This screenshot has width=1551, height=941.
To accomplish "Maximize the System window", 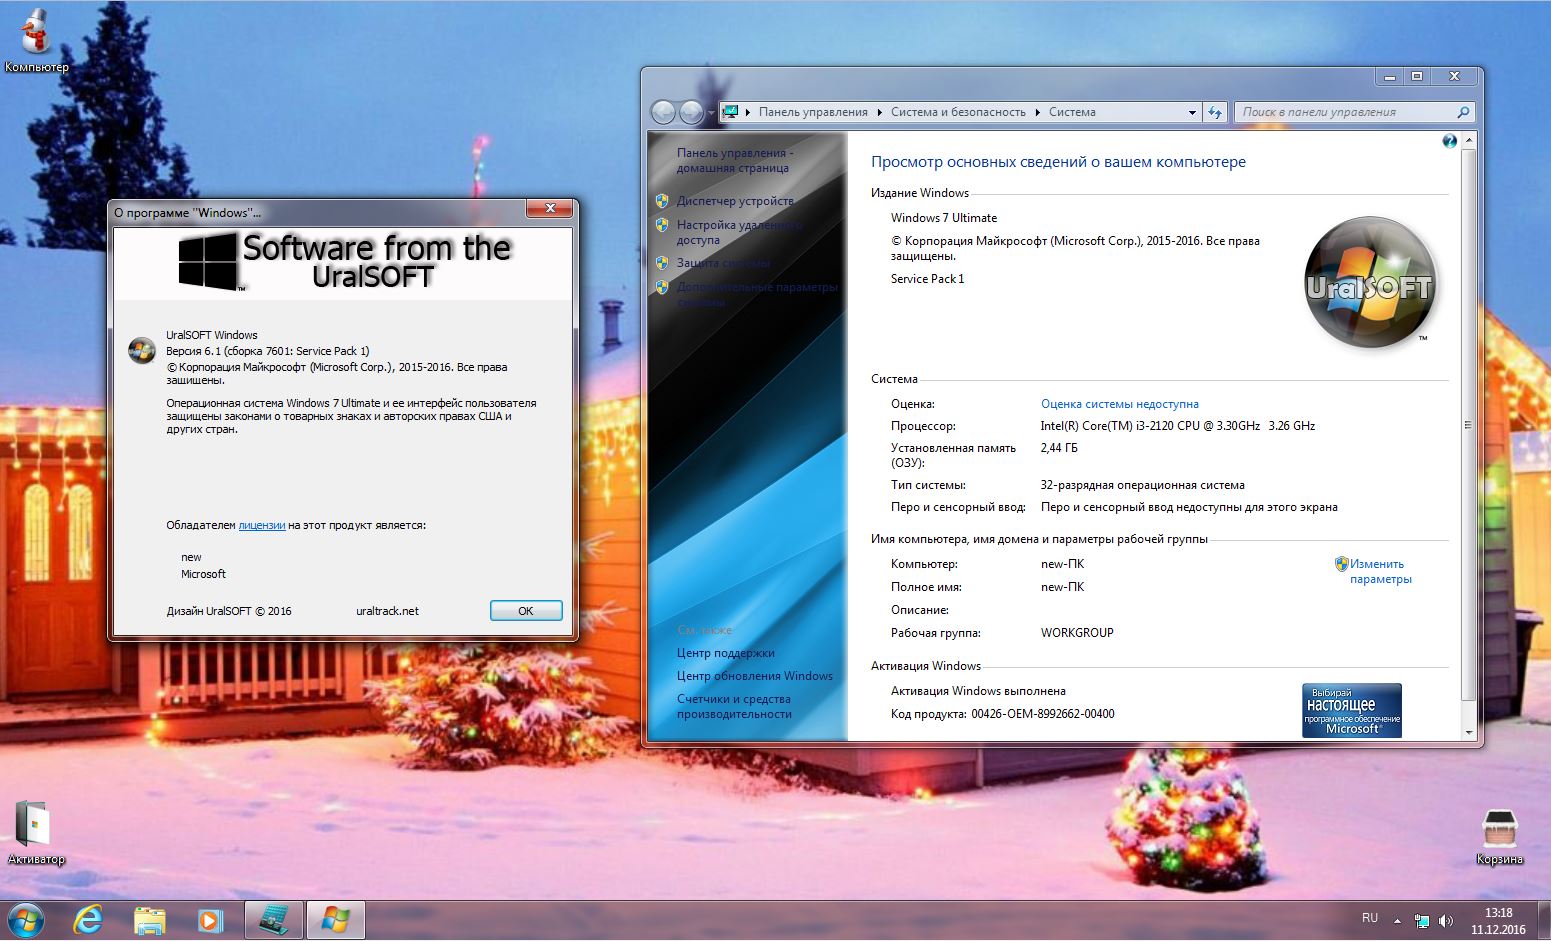I will tap(1417, 77).
